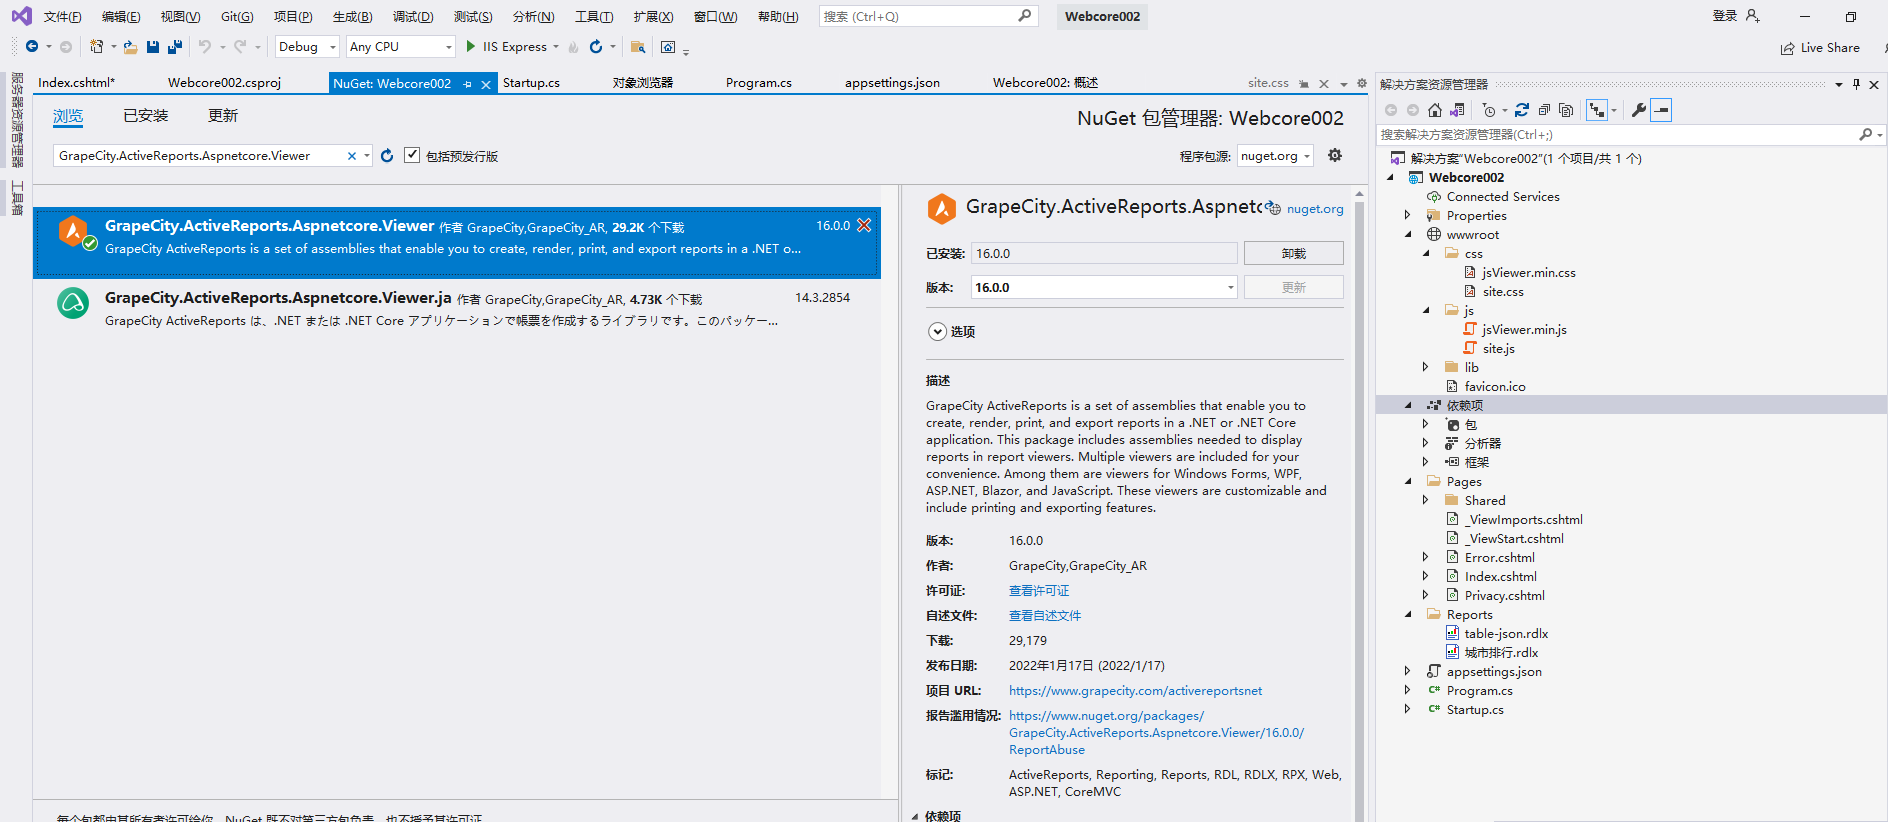
Task: Click red X to uninstall Viewer package
Action: 864,226
